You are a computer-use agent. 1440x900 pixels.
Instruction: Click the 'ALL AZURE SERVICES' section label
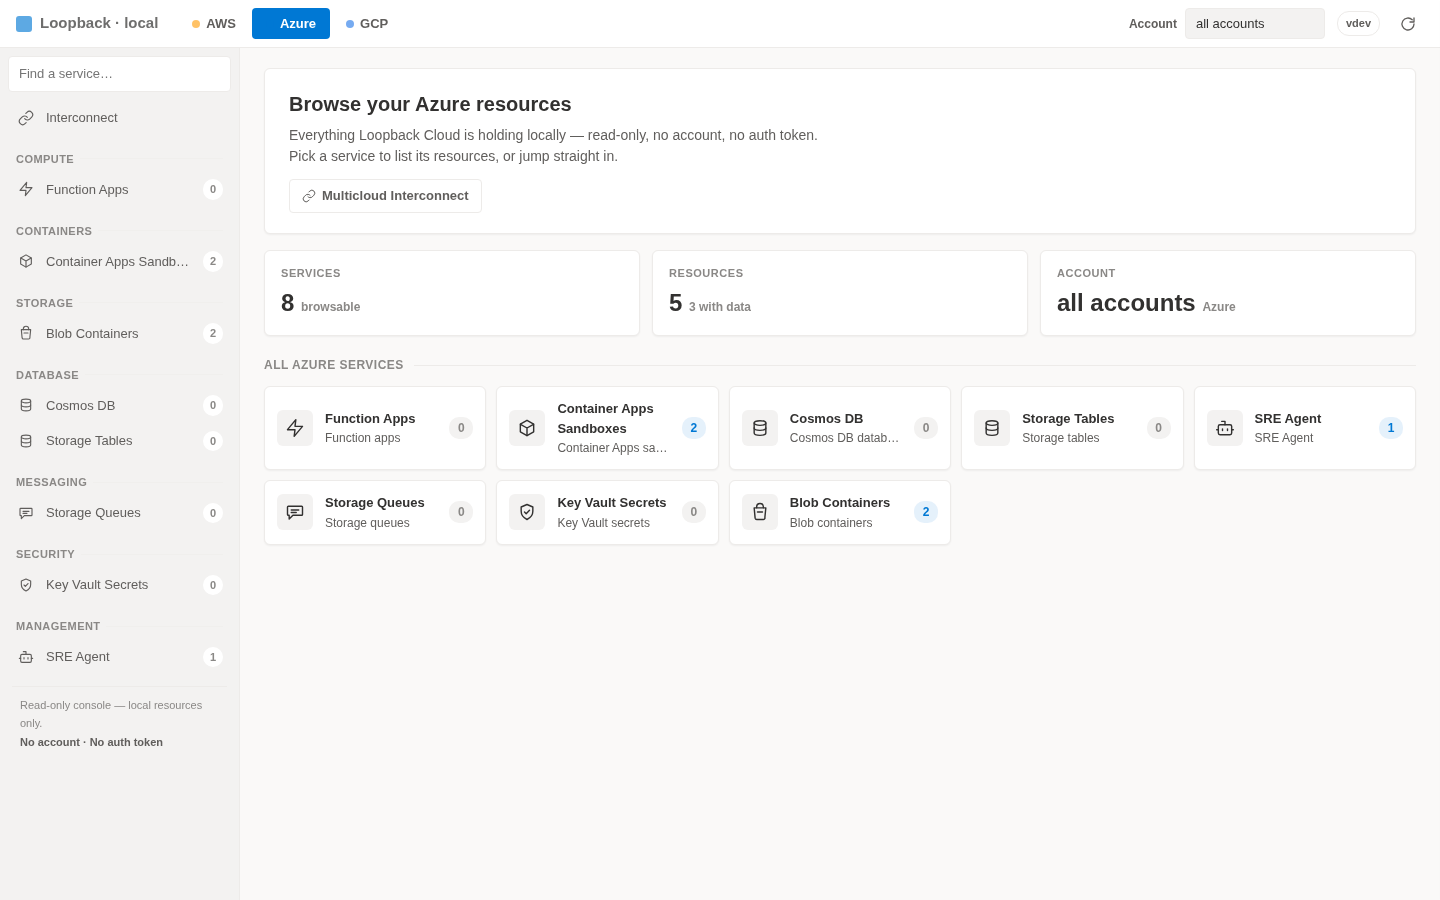point(334,365)
